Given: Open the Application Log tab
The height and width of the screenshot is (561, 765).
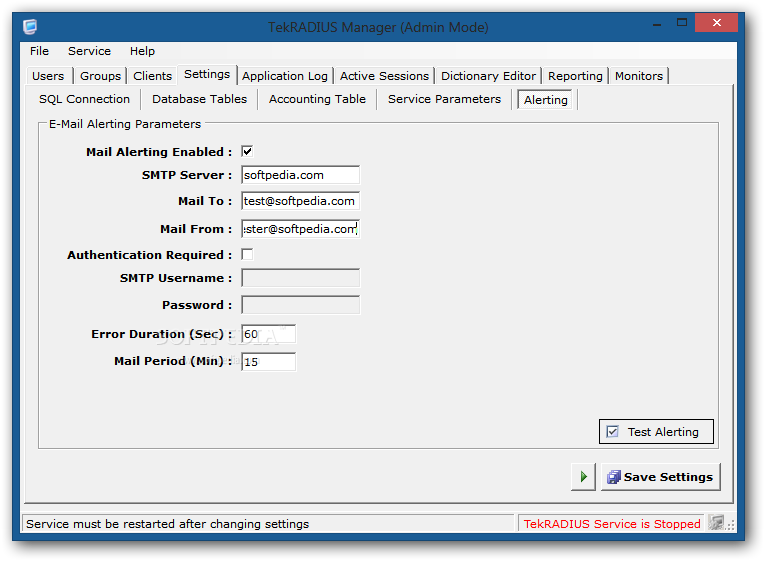Looking at the screenshot, I should tap(285, 76).
